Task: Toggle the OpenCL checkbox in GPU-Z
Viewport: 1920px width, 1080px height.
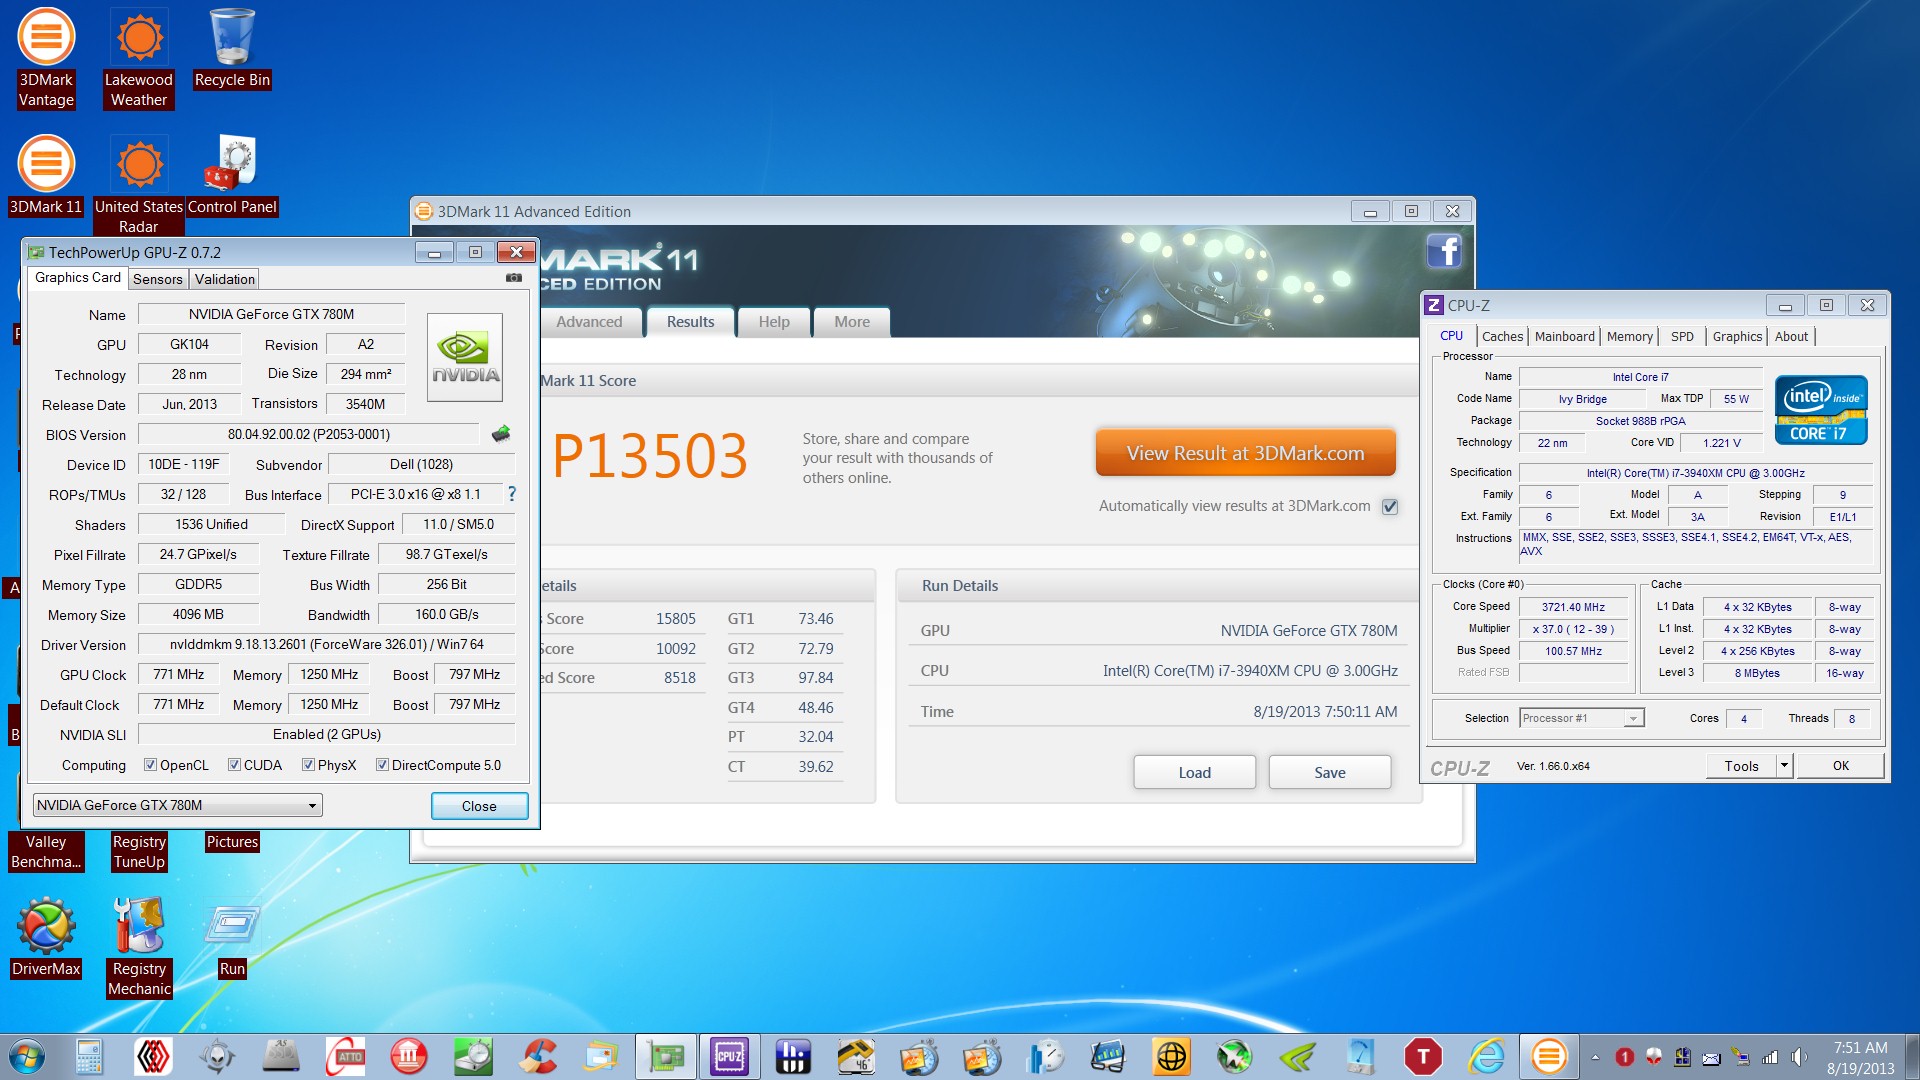Action: pyautogui.click(x=150, y=765)
